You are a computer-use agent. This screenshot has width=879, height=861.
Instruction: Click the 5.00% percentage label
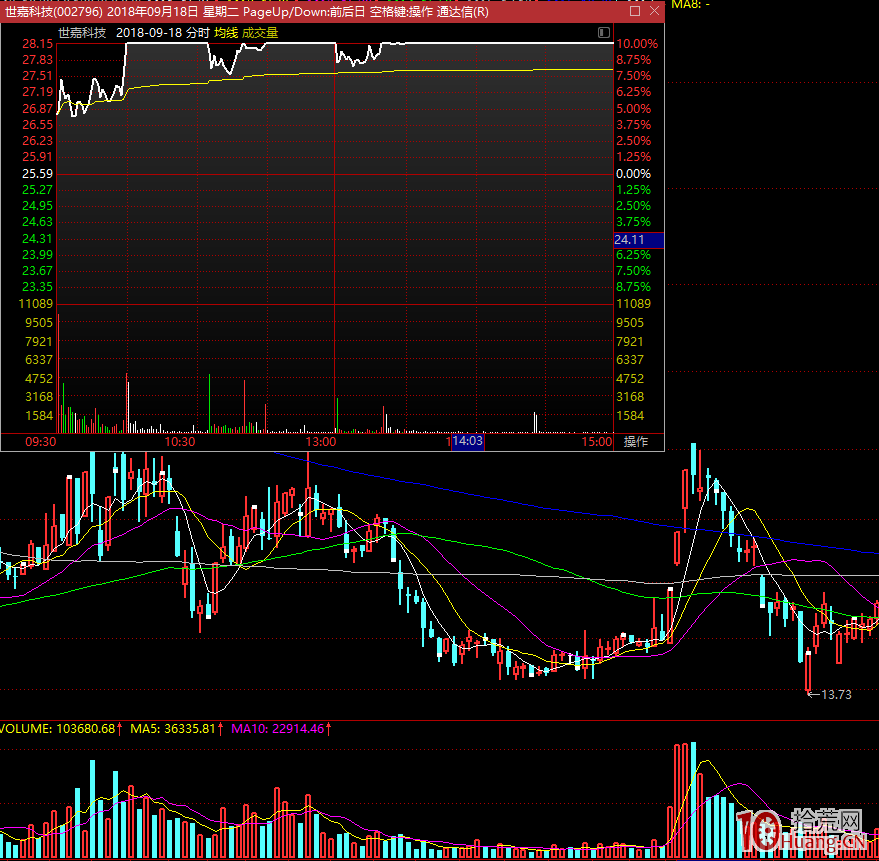coord(633,109)
